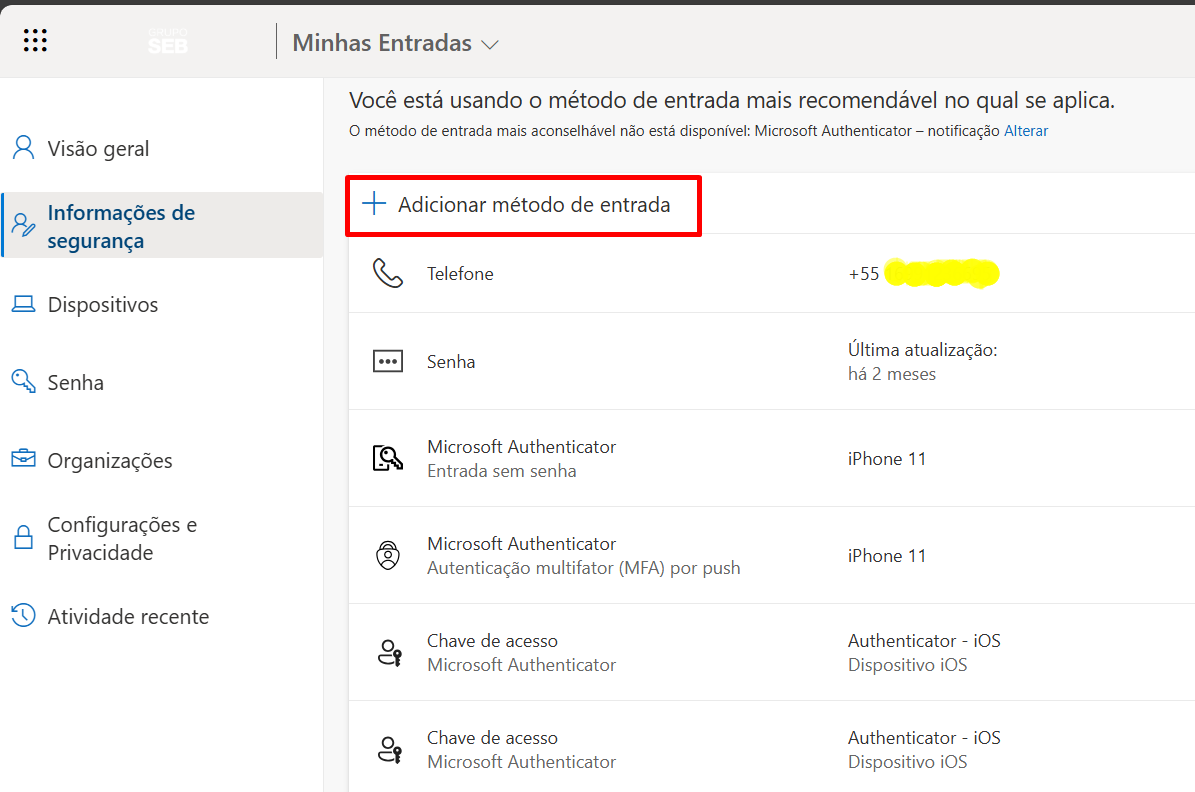Open the app launcher grid icon
The width and height of the screenshot is (1195, 792).
pyautogui.click(x=35, y=40)
